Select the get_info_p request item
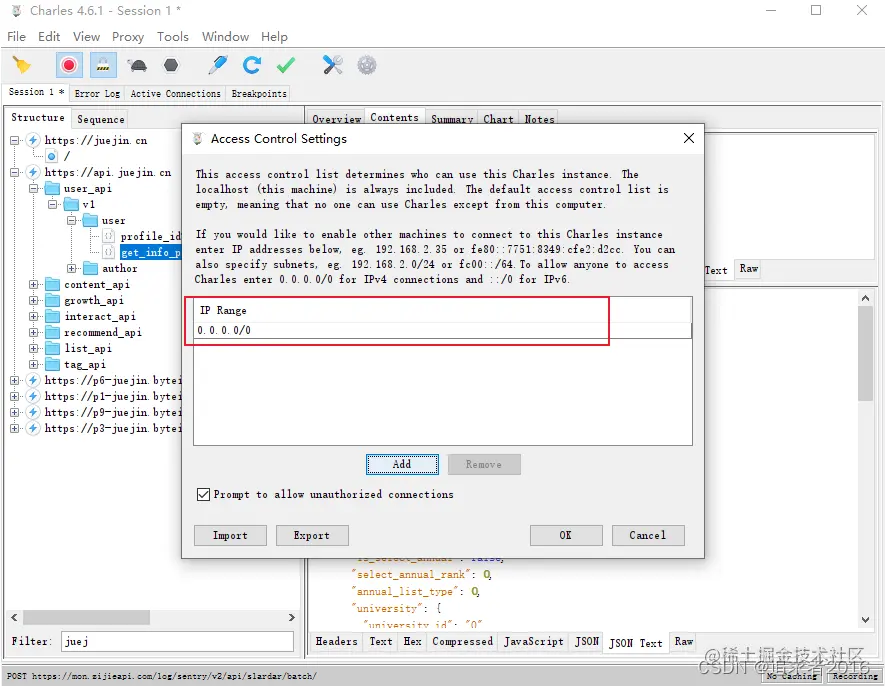Image resolution: width=885 pixels, height=686 pixels. (151, 252)
